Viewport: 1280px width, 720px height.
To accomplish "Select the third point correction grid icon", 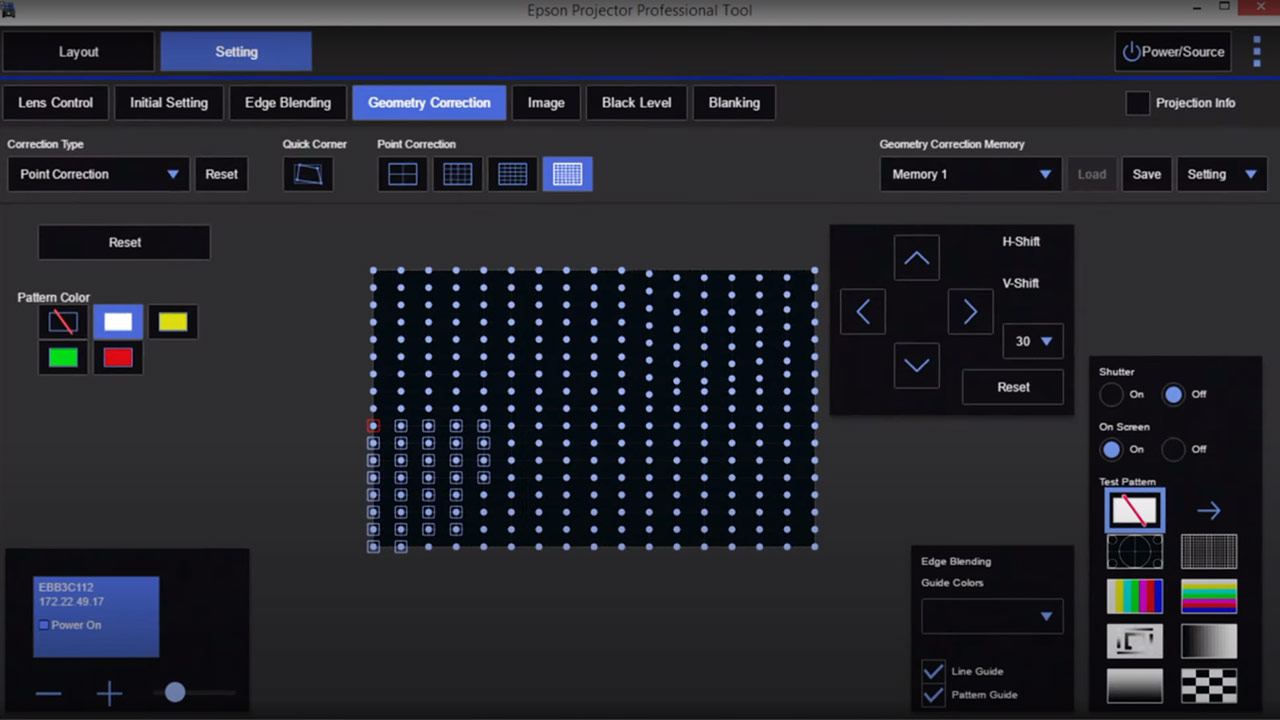I will tap(512, 174).
